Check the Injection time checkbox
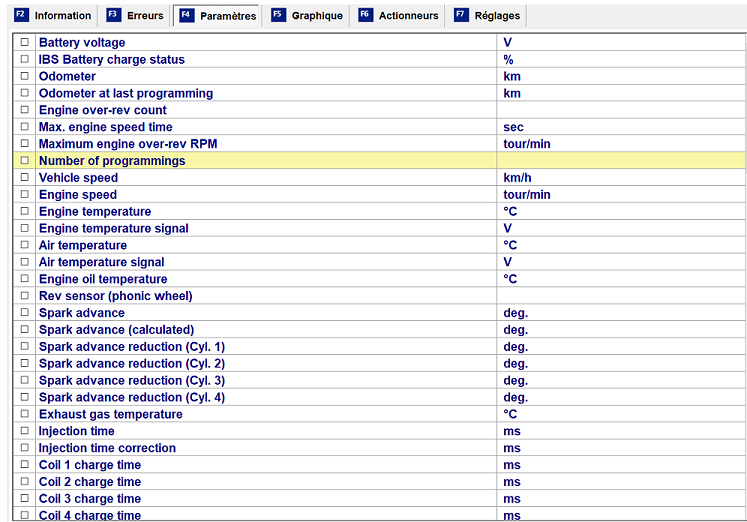Image resolution: width=747 pixels, height=522 pixels. (25, 431)
